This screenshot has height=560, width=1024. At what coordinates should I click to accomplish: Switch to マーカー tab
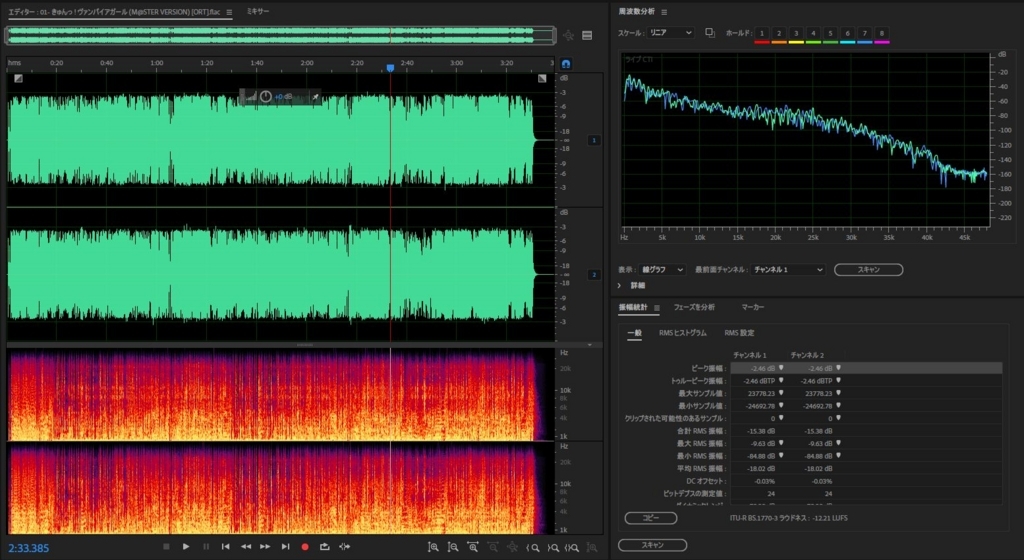(x=753, y=307)
